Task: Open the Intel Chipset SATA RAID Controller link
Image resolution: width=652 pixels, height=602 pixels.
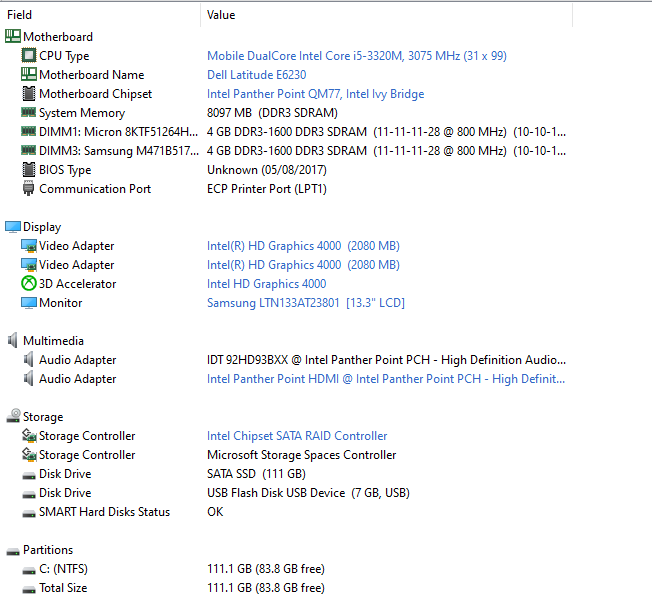Action: [297, 436]
